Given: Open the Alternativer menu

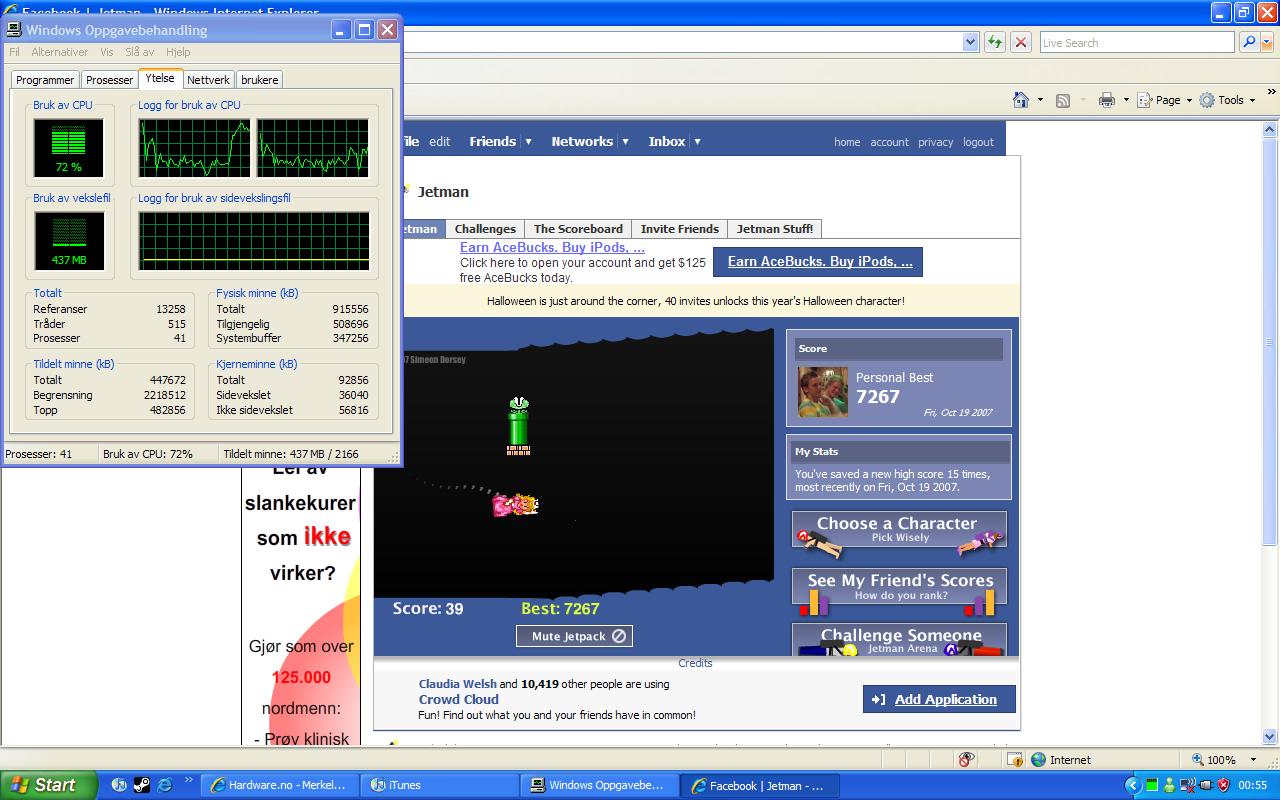Looking at the screenshot, I should click(60, 52).
